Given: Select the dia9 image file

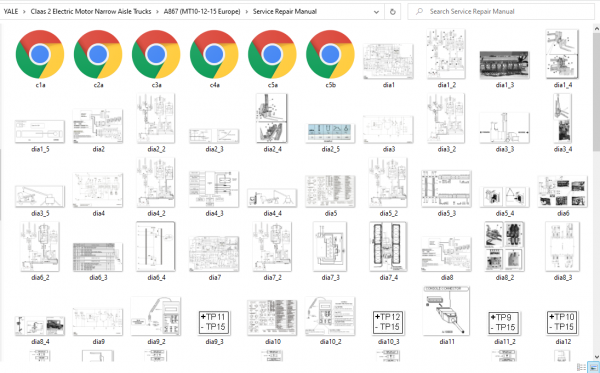Looking at the screenshot, I should coord(98,322).
